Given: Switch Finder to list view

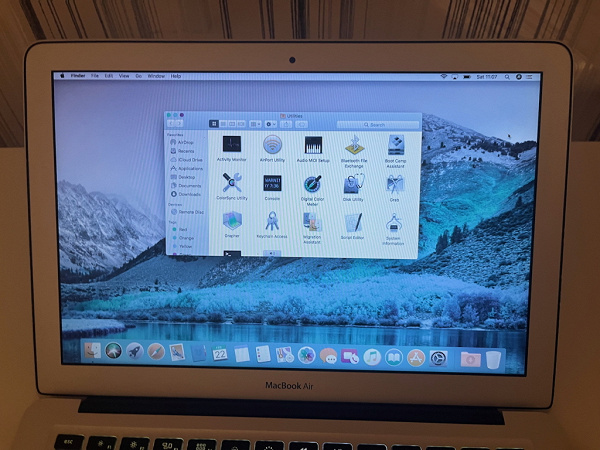Looking at the screenshot, I should [x=223, y=124].
